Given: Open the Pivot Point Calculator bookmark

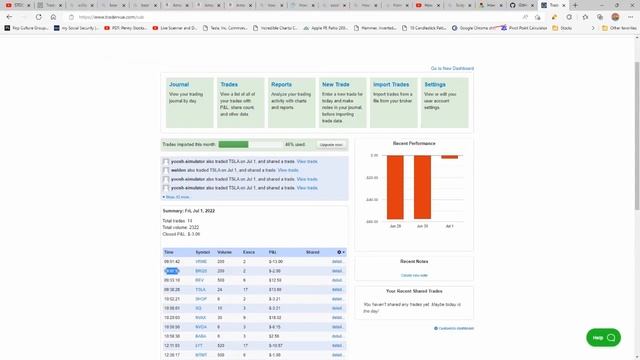Looking at the screenshot, I should 524,28.
